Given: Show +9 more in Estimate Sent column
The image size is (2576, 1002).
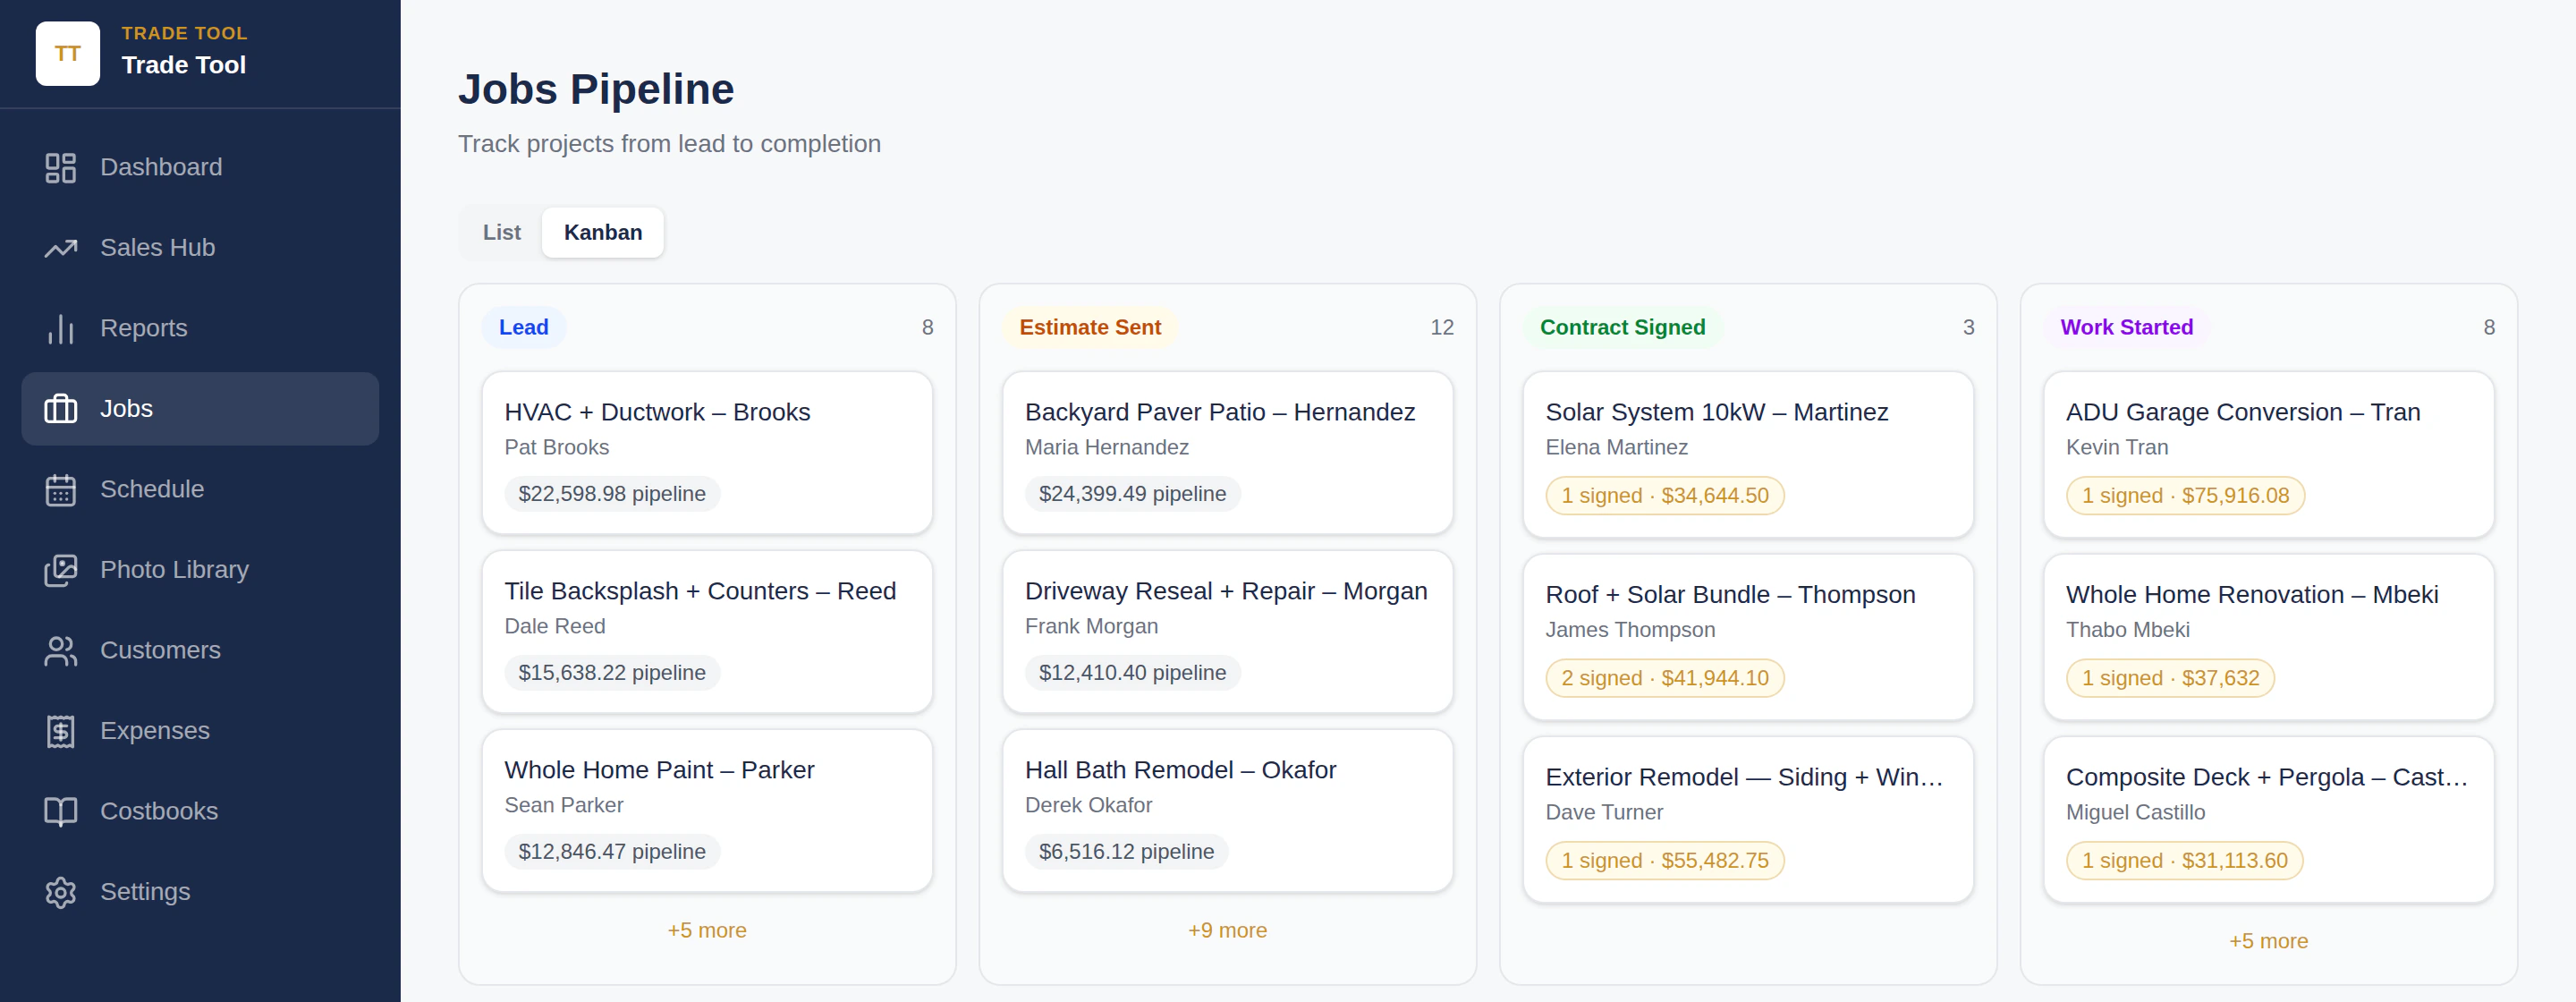Looking at the screenshot, I should (1227, 930).
